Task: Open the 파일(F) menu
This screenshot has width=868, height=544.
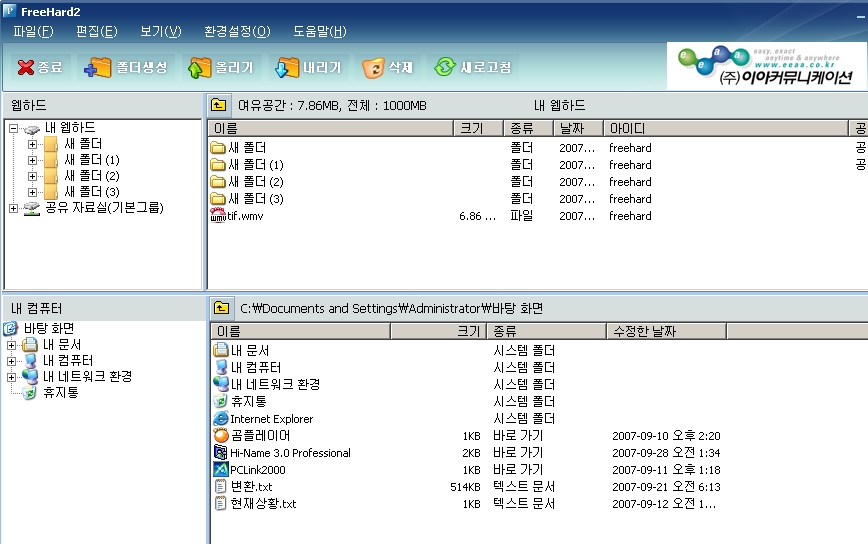Action: [33, 31]
